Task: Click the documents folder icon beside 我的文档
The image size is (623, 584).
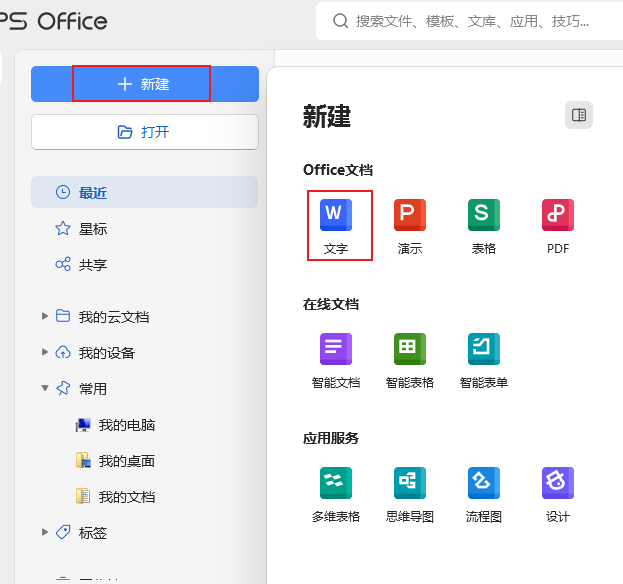Action: pyautogui.click(x=83, y=496)
